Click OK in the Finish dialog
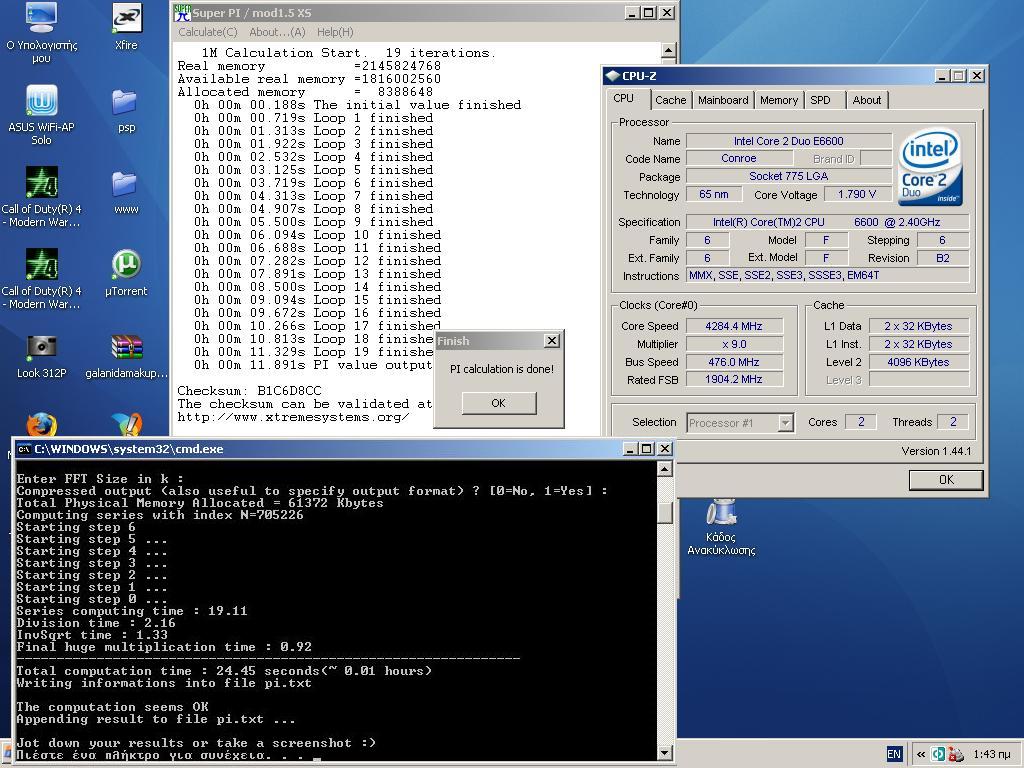The image size is (1024, 768). pos(499,403)
